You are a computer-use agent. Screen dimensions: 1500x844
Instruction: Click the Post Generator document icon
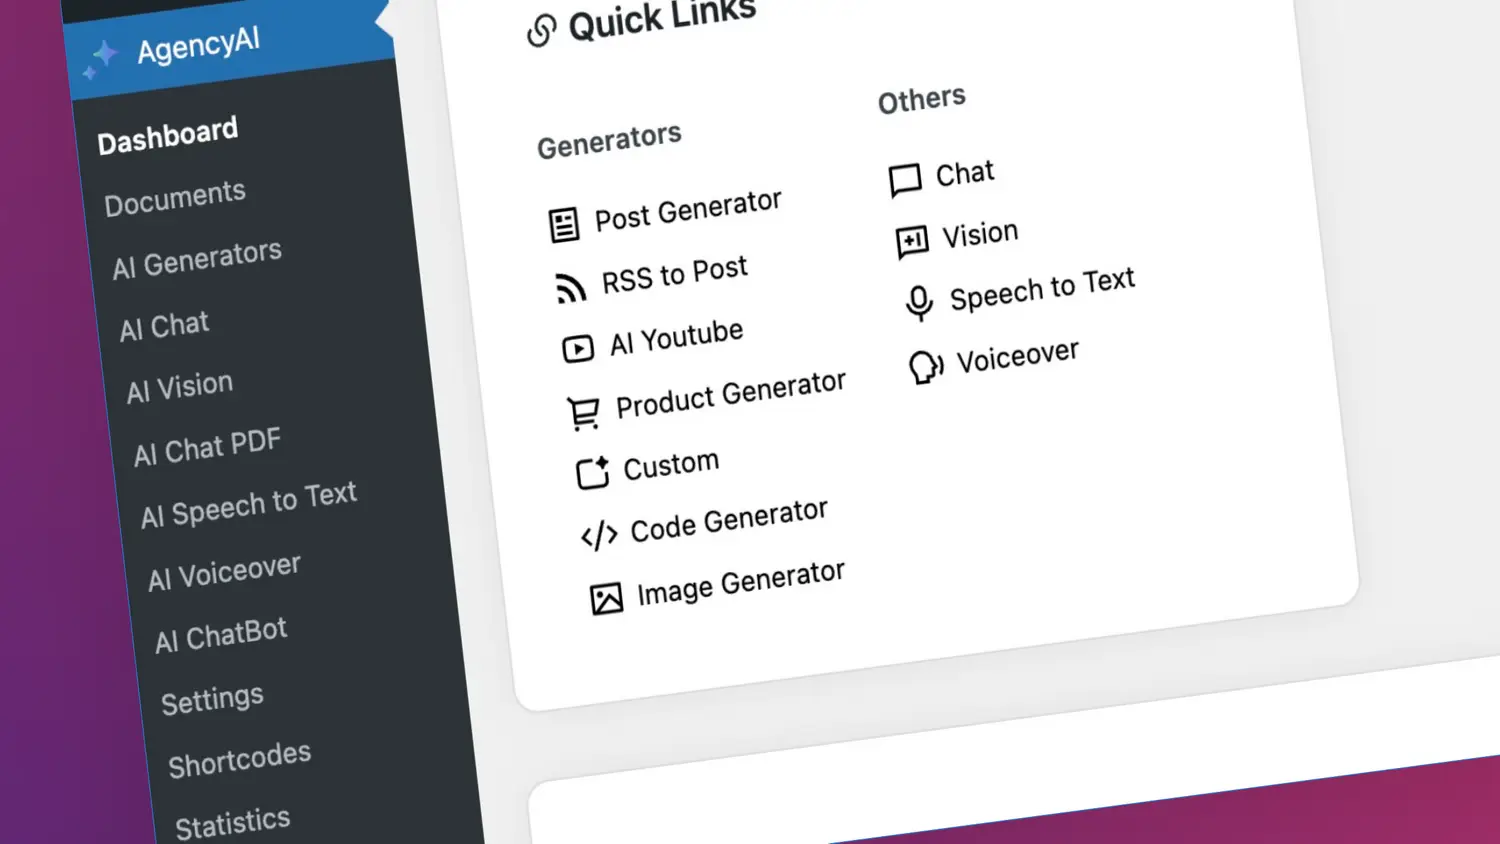coord(564,225)
